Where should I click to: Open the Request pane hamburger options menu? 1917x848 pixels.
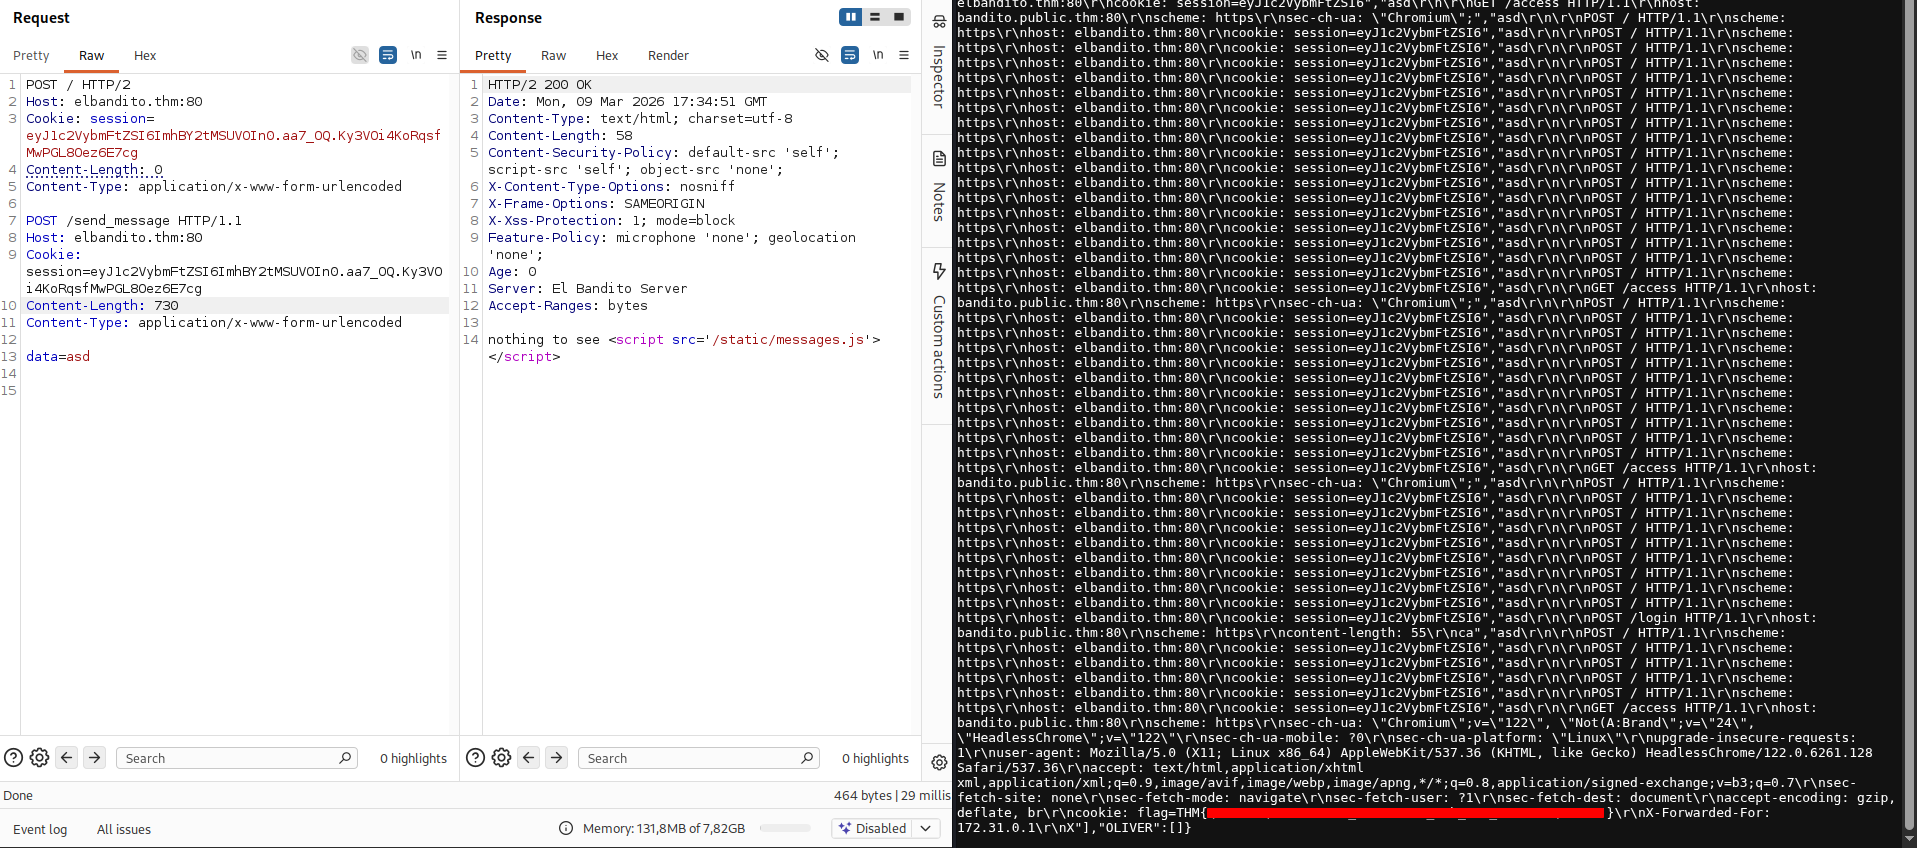coord(442,55)
